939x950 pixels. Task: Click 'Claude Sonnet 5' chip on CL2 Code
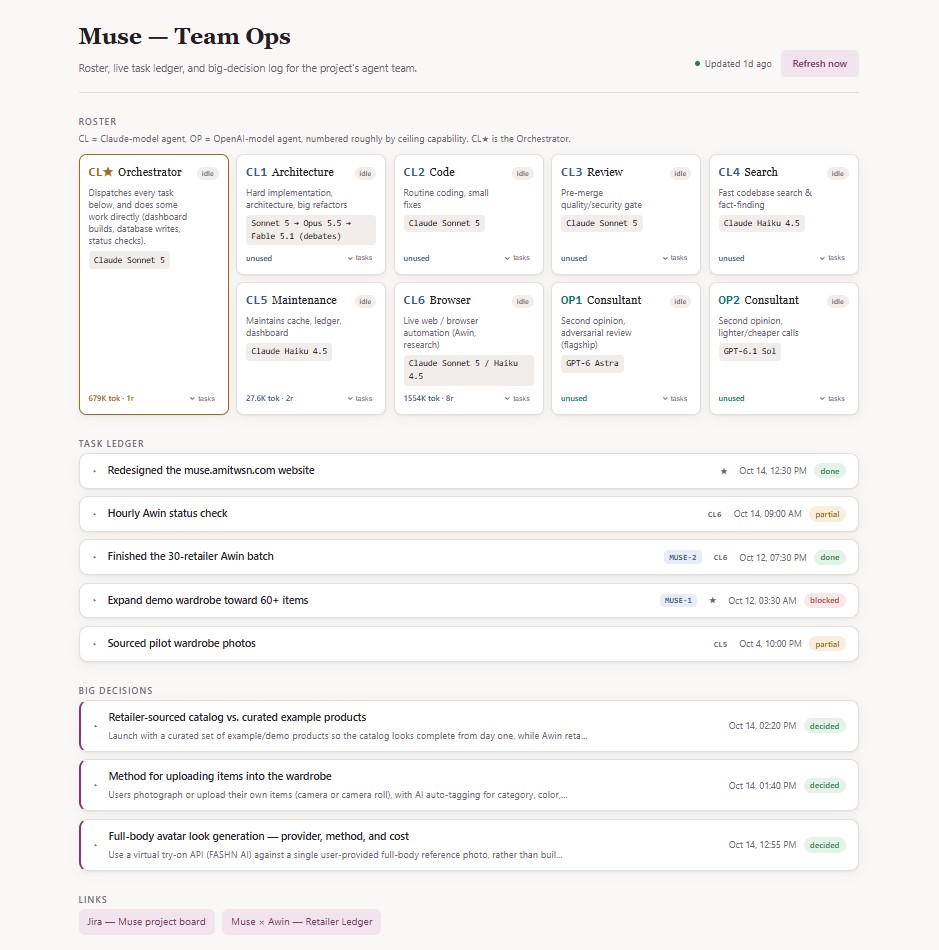444,223
